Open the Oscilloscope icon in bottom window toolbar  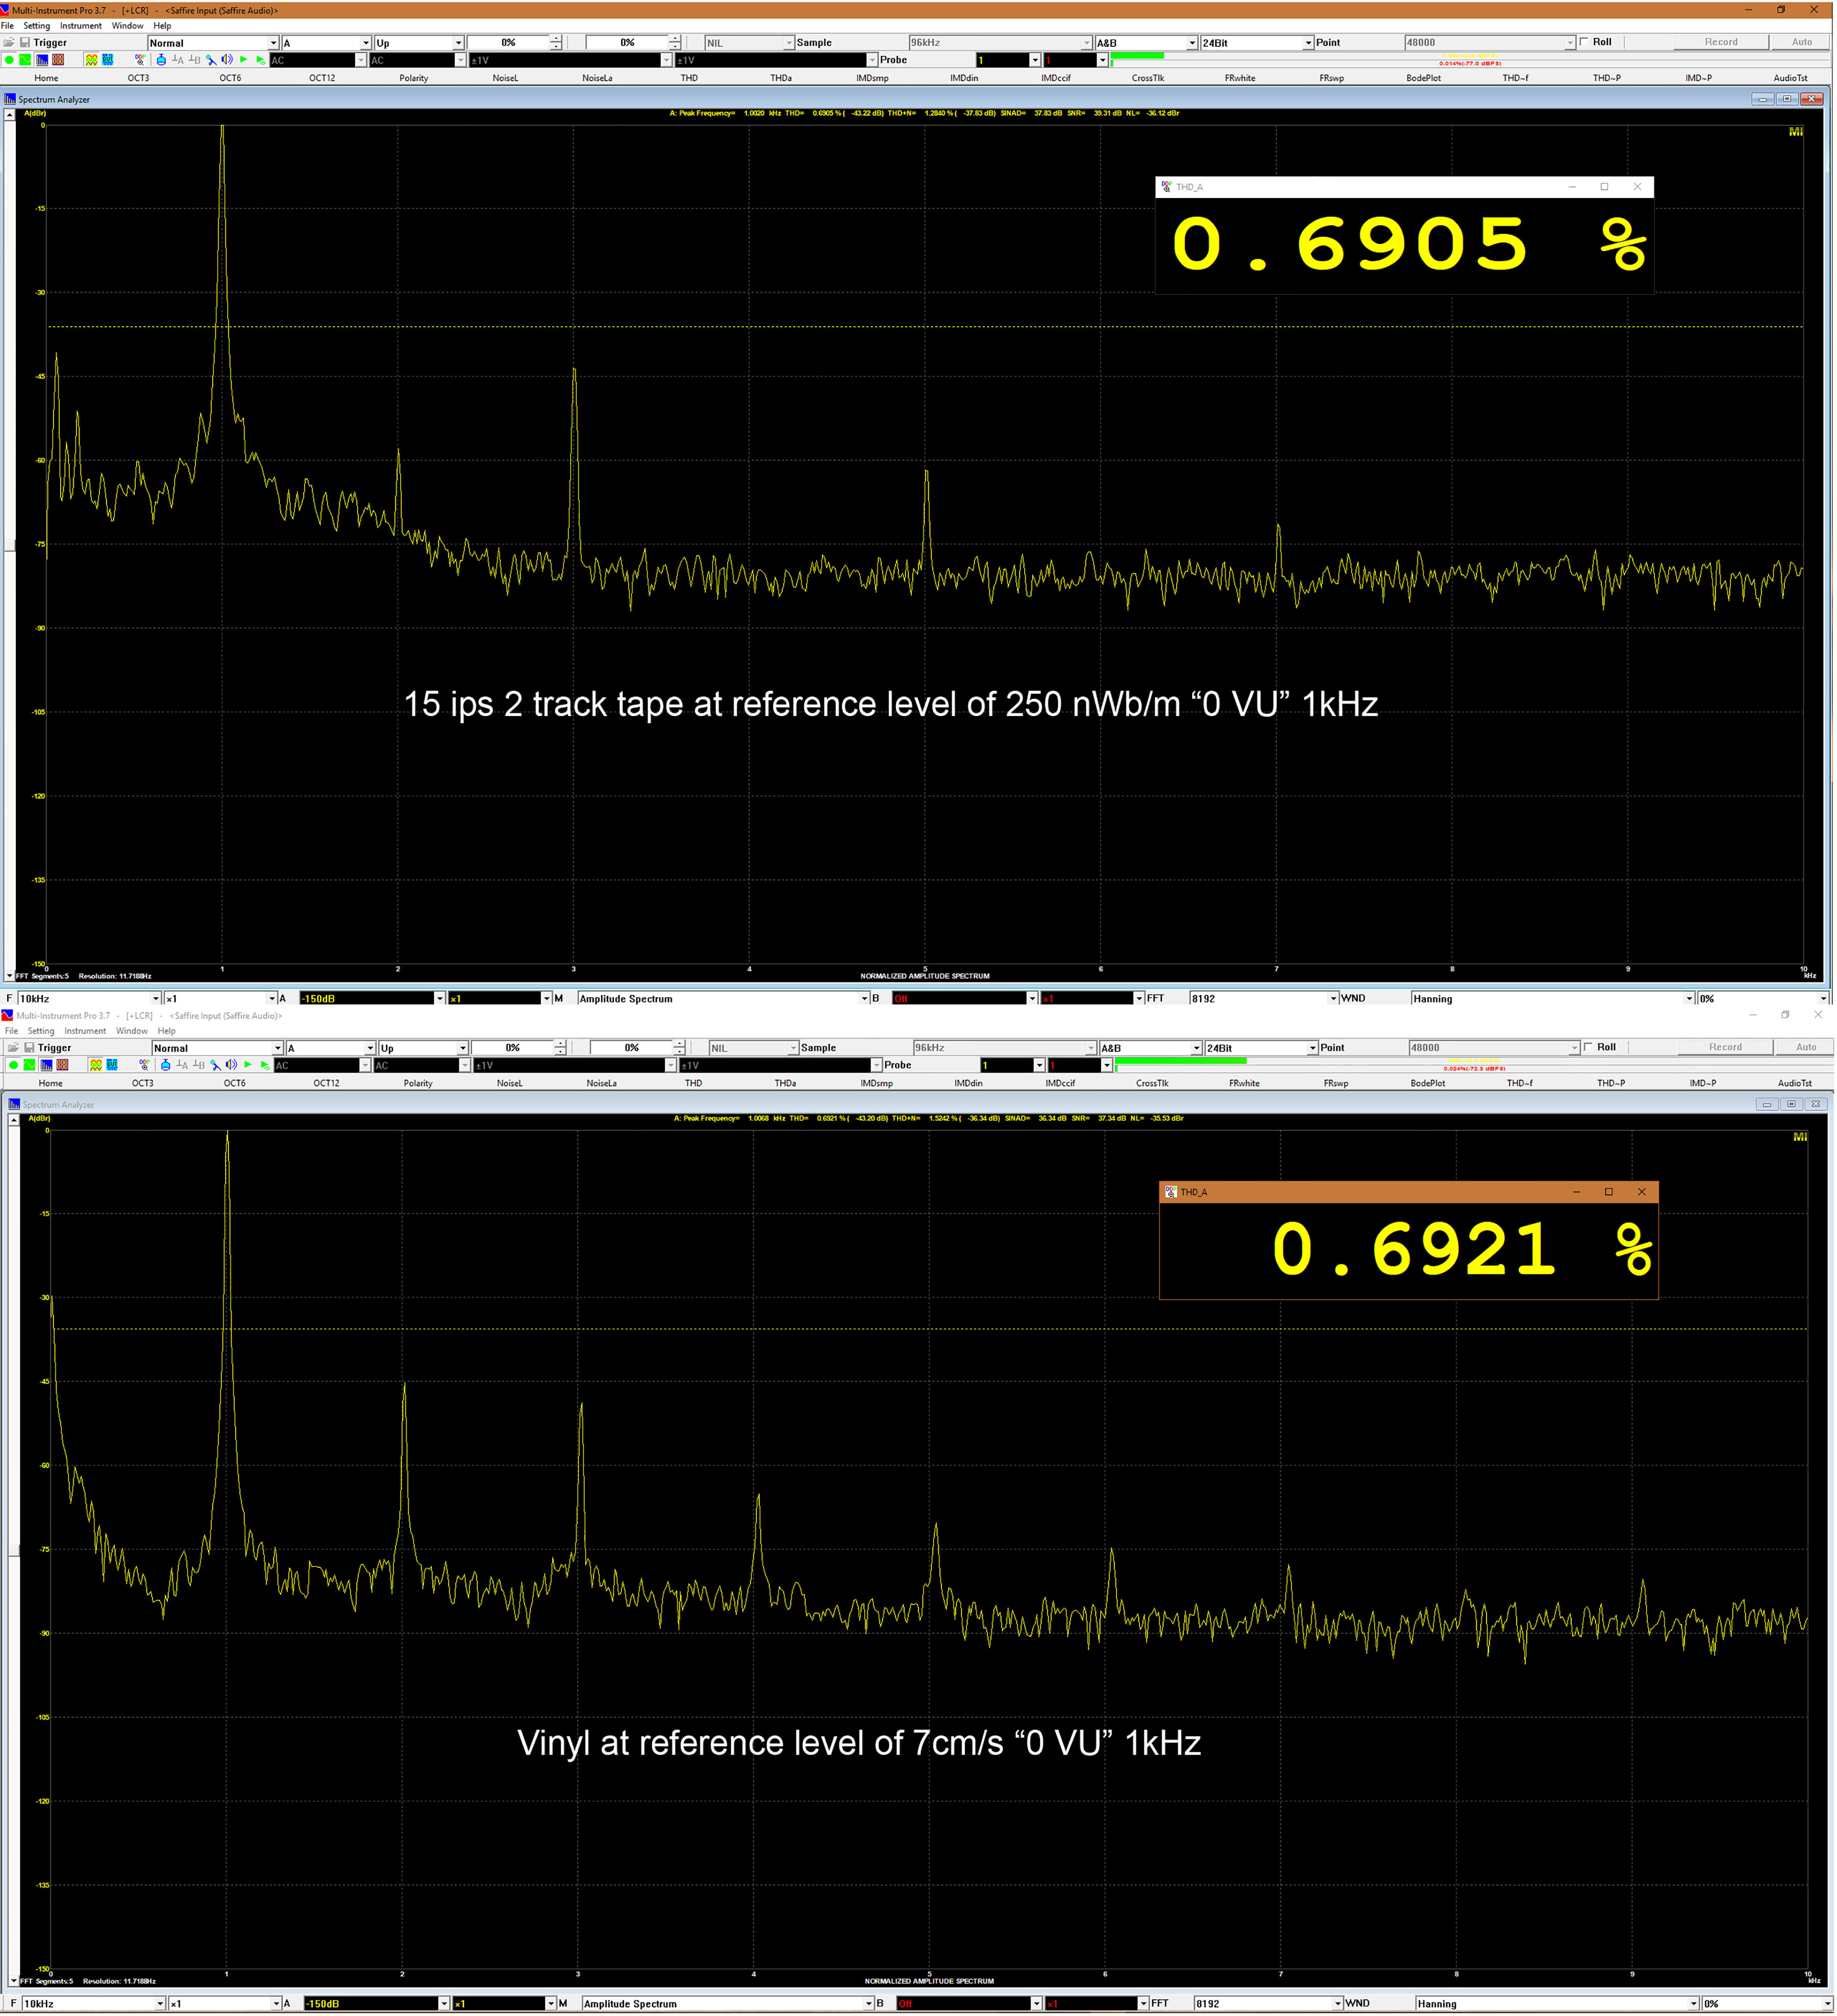click(29, 1066)
